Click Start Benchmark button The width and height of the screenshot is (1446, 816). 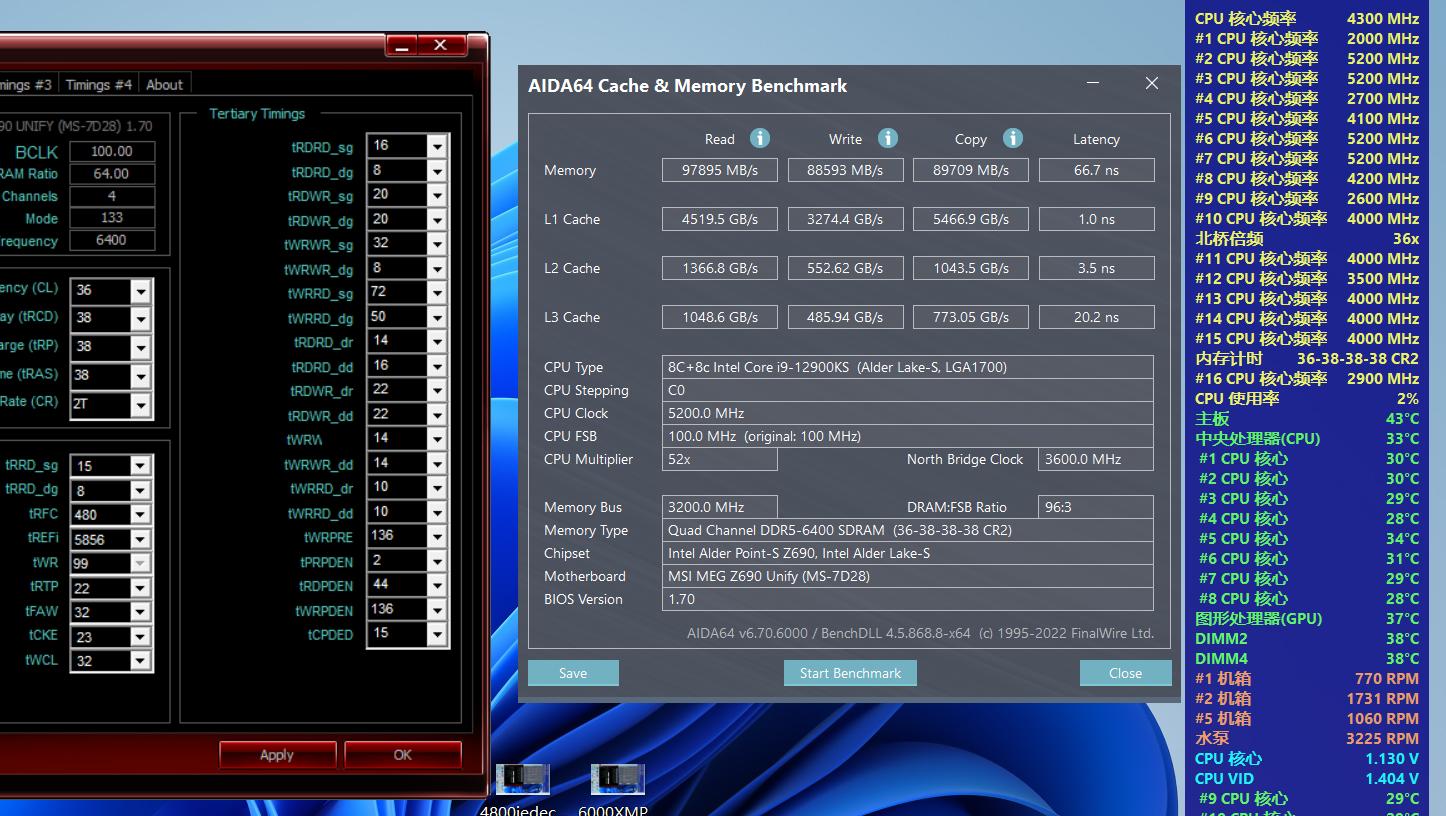click(850, 673)
